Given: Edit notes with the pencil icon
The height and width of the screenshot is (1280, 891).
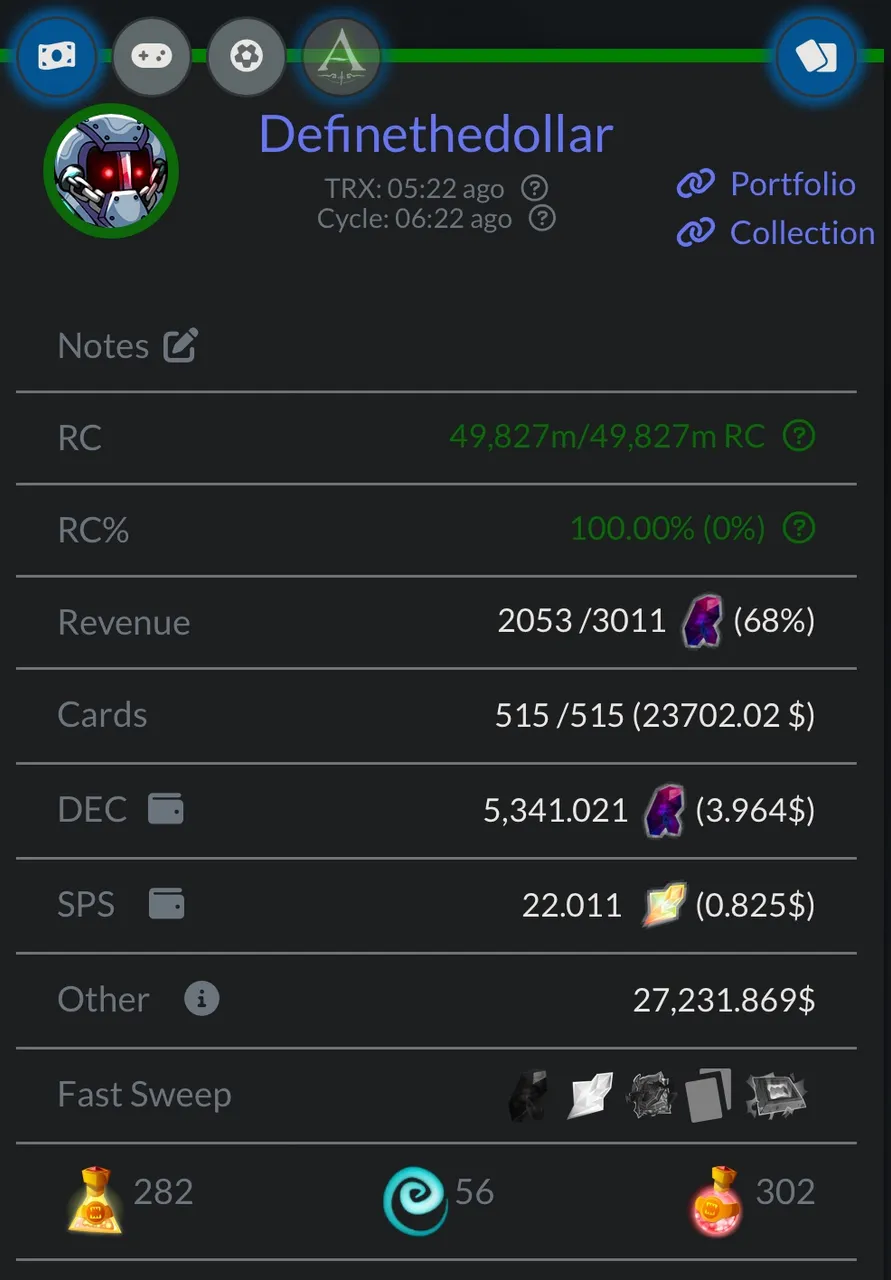Looking at the screenshot, I should (x=181, y=345).
